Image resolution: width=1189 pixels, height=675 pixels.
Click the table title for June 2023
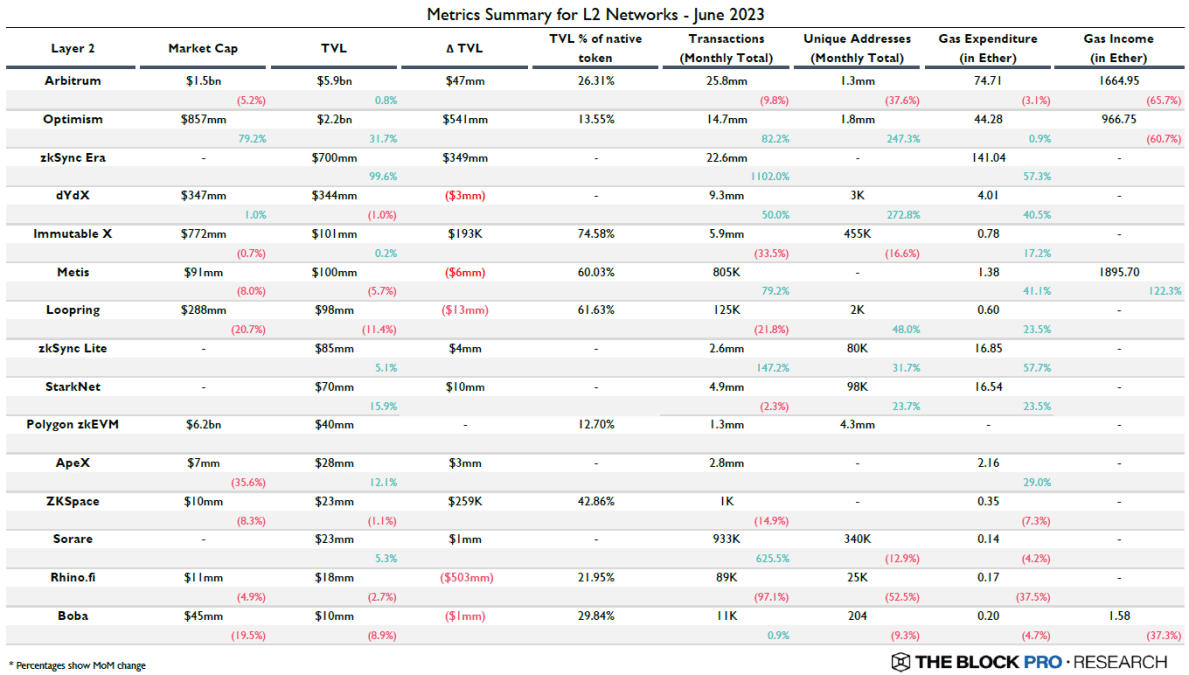click(596, 14)
